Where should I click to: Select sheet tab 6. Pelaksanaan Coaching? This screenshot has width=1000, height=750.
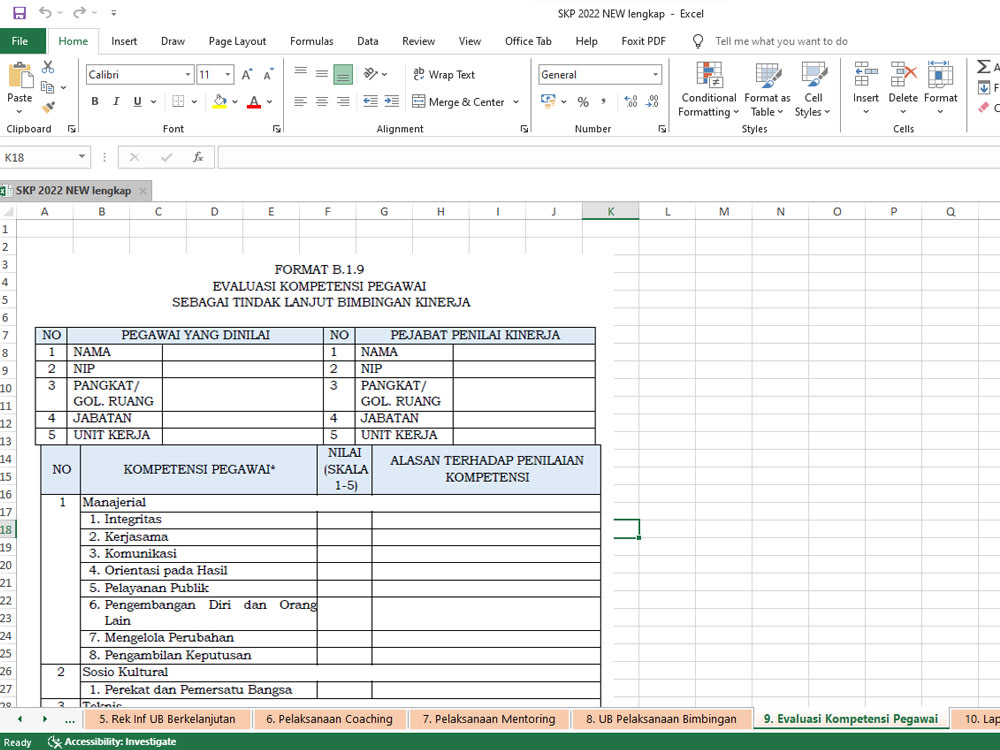point(329,719)
